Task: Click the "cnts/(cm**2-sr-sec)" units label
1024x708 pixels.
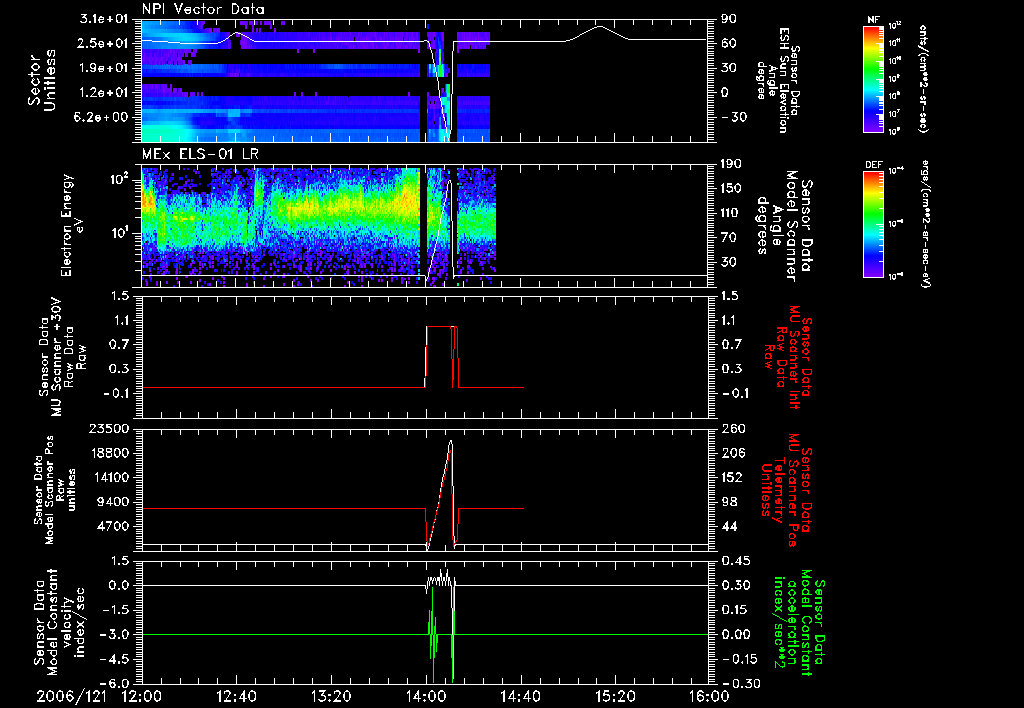Action: click(923, 79)
